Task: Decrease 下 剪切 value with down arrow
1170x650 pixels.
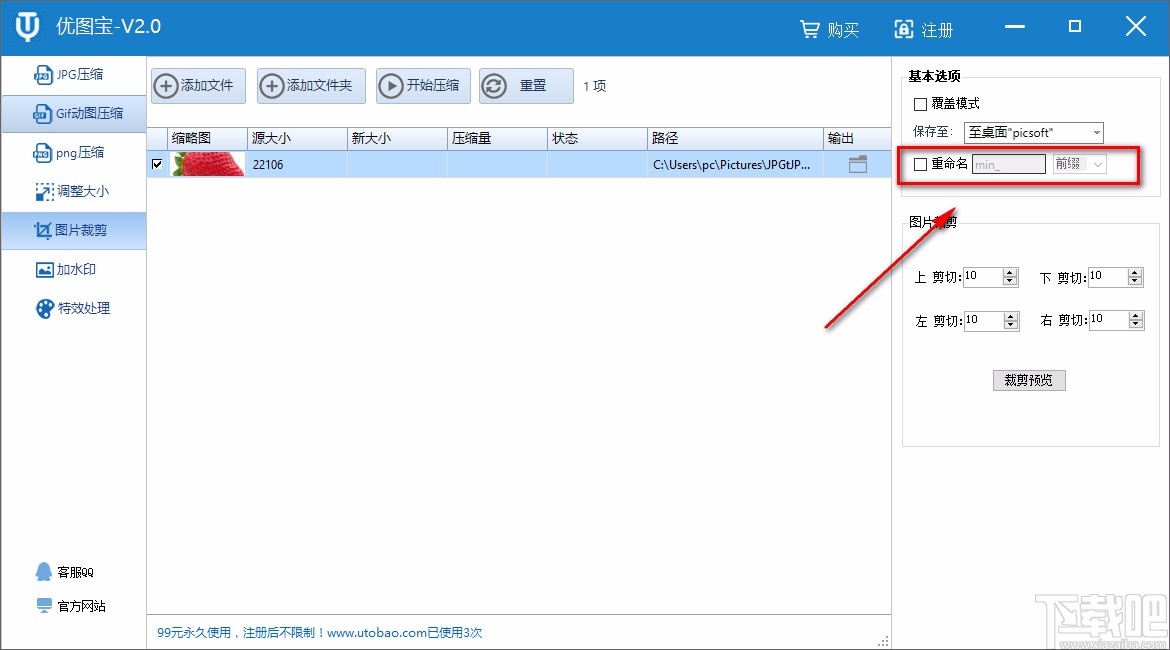Action: 1135,281
